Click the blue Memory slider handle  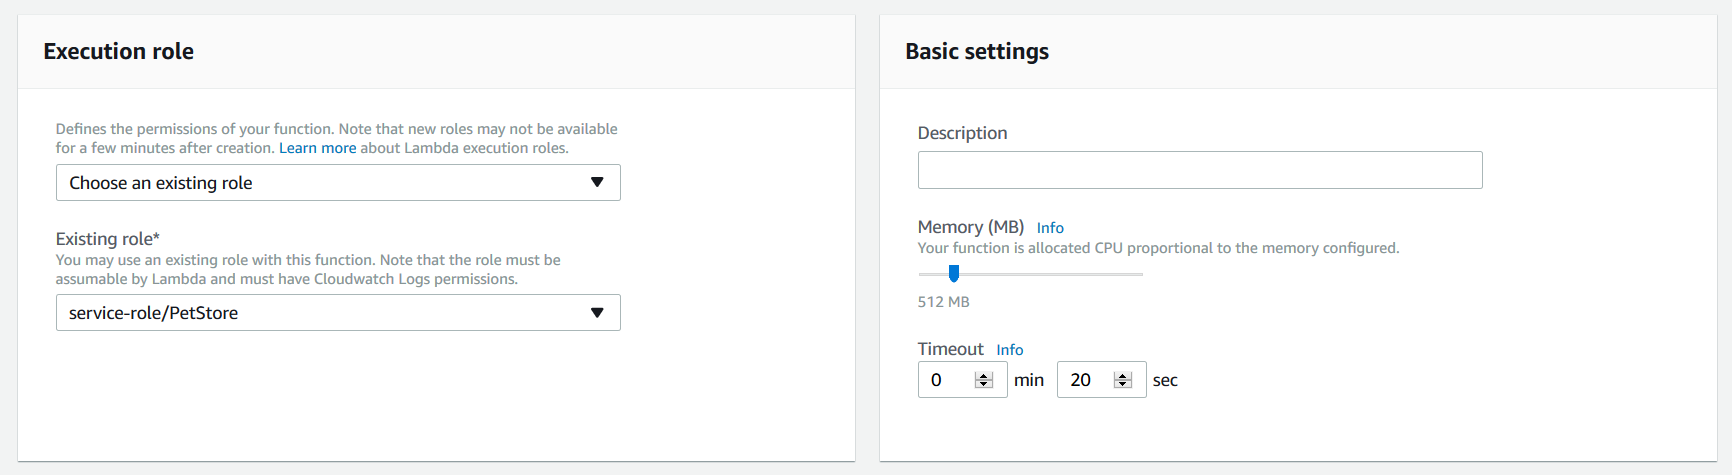954,273
